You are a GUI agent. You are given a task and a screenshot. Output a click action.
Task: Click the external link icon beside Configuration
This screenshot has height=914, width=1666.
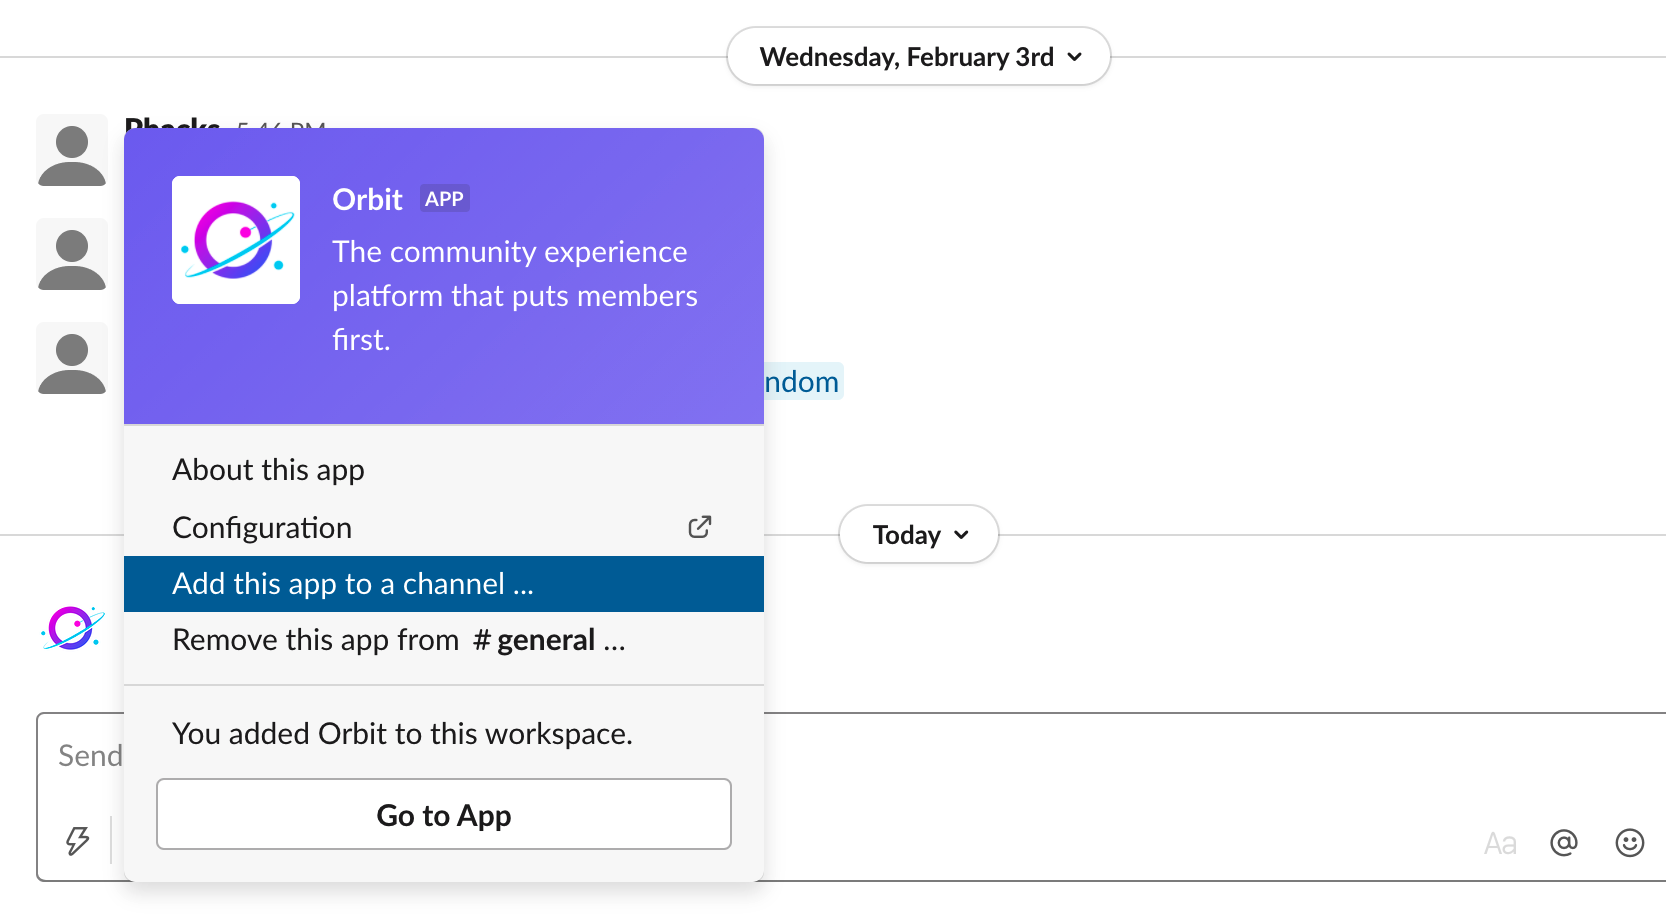pyautogui.click(x=700, y=527)
